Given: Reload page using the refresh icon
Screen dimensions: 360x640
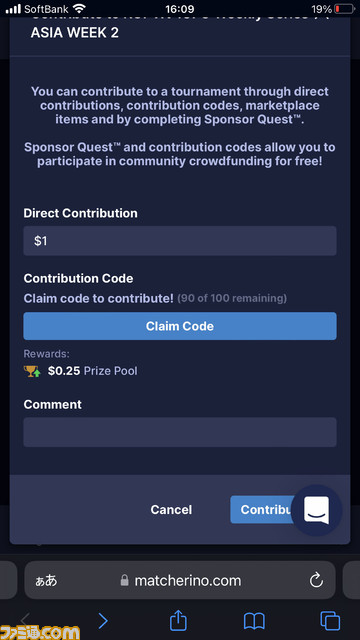Looking at the screenshot, I should point(316,580).
